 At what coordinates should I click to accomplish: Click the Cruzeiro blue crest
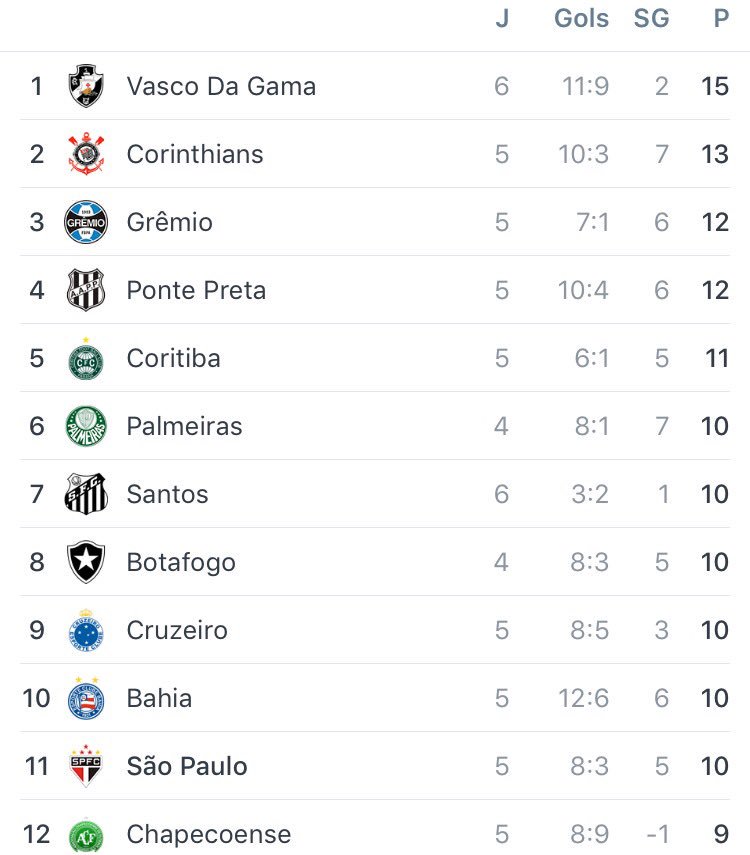click(x=86, y=630)
